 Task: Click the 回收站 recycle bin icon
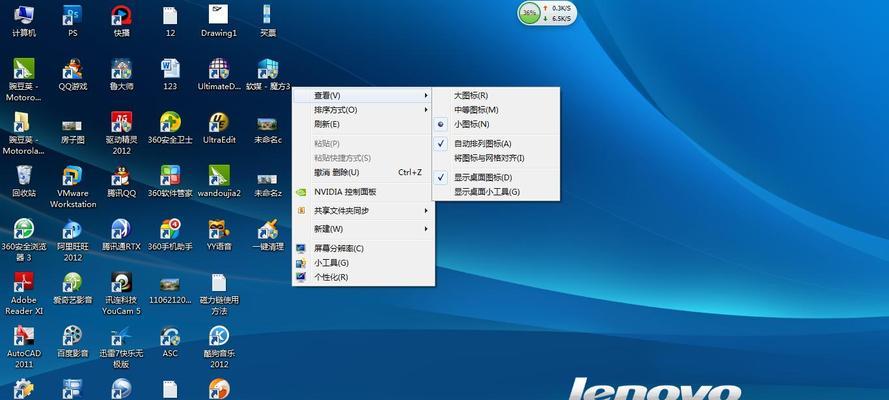point(24,176)
